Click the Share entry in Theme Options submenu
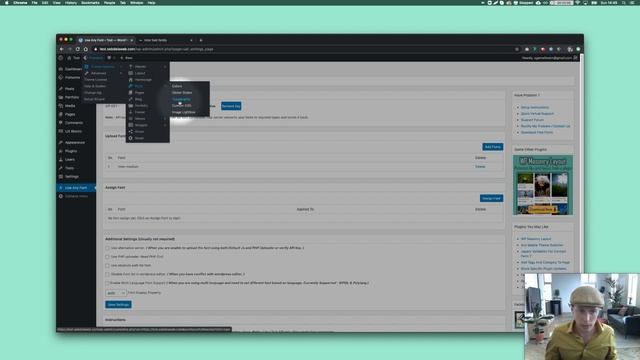Image resolution: width=640 pixels, height=360 pixels. coord(139,131)
